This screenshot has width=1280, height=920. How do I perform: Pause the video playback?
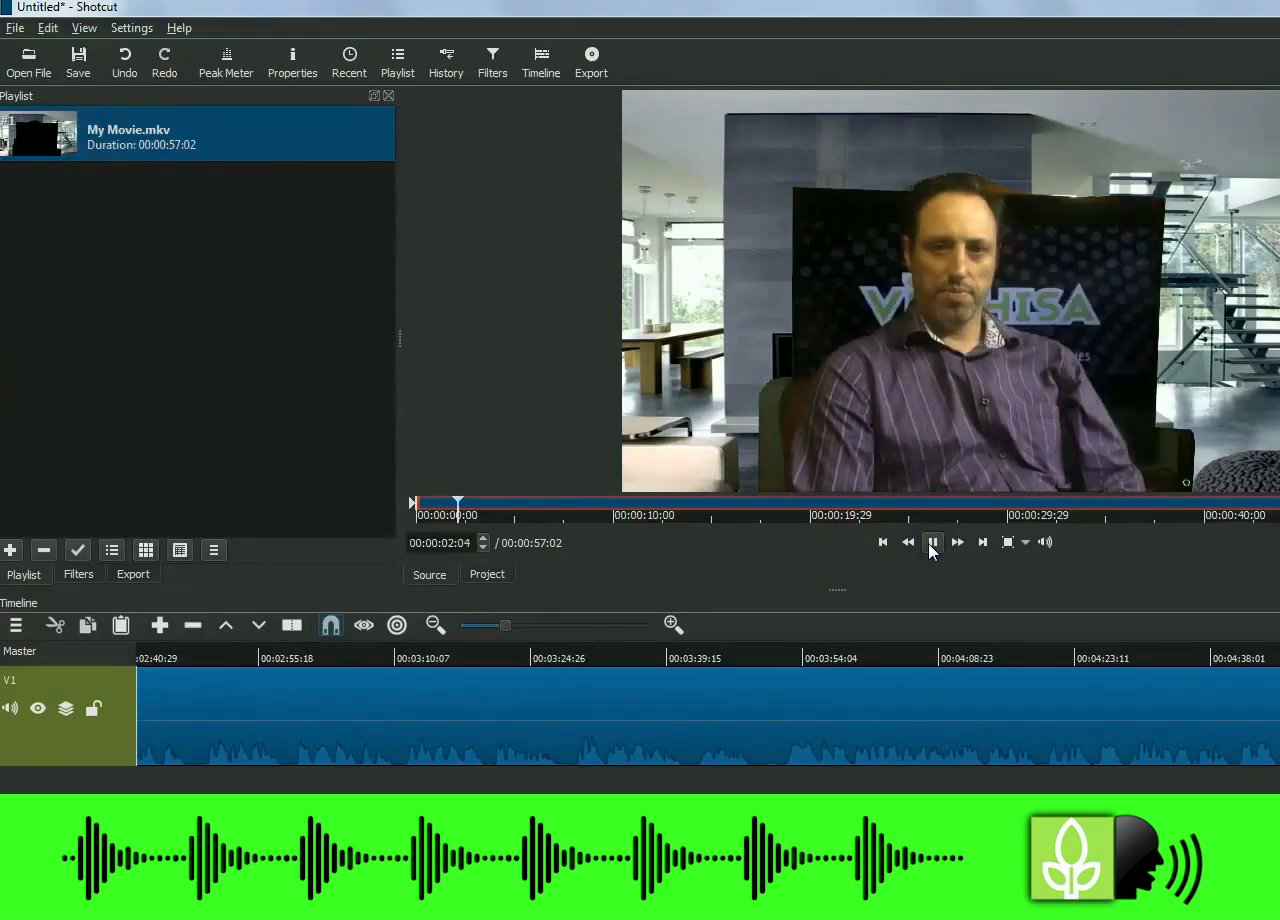point(932,542)
